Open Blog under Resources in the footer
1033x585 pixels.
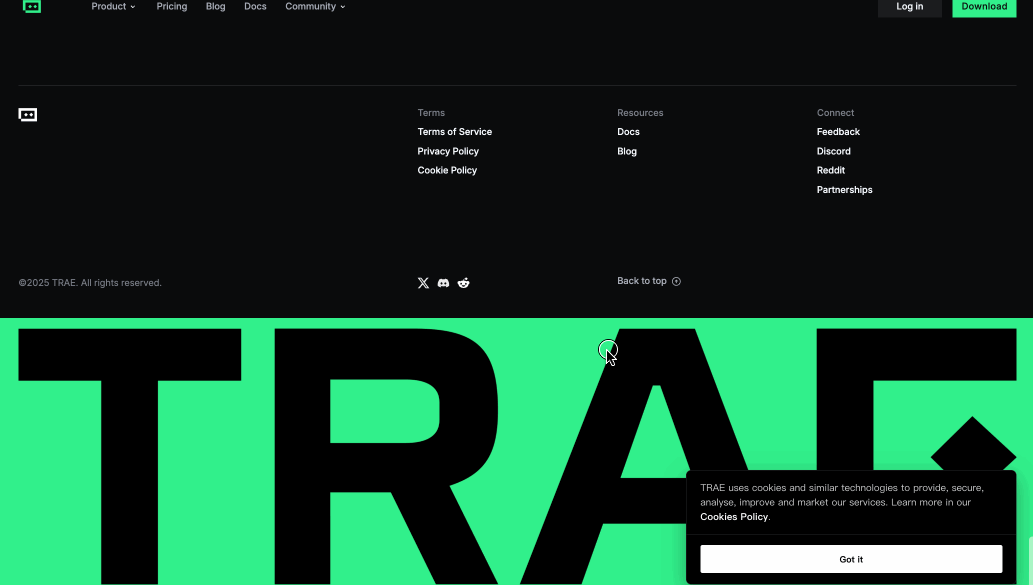point(627,151)
